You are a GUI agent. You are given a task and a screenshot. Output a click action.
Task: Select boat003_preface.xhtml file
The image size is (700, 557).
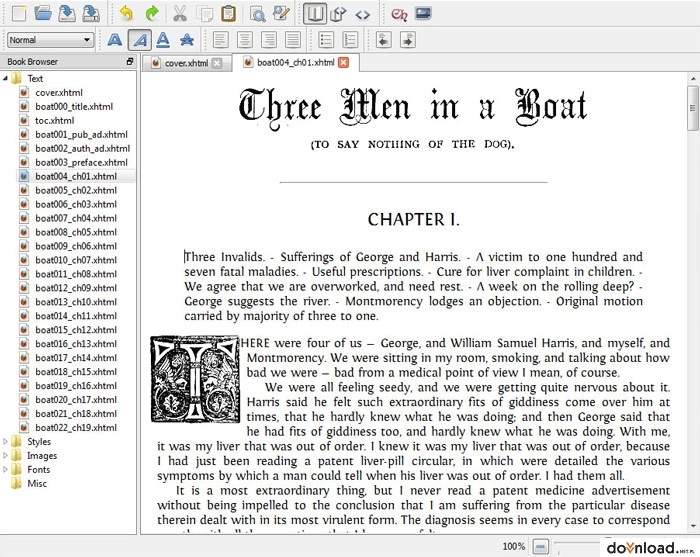point(81,162)
